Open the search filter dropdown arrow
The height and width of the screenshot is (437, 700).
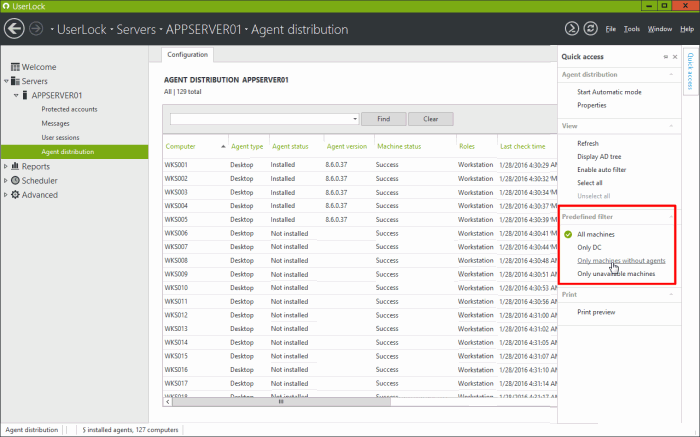355,119
